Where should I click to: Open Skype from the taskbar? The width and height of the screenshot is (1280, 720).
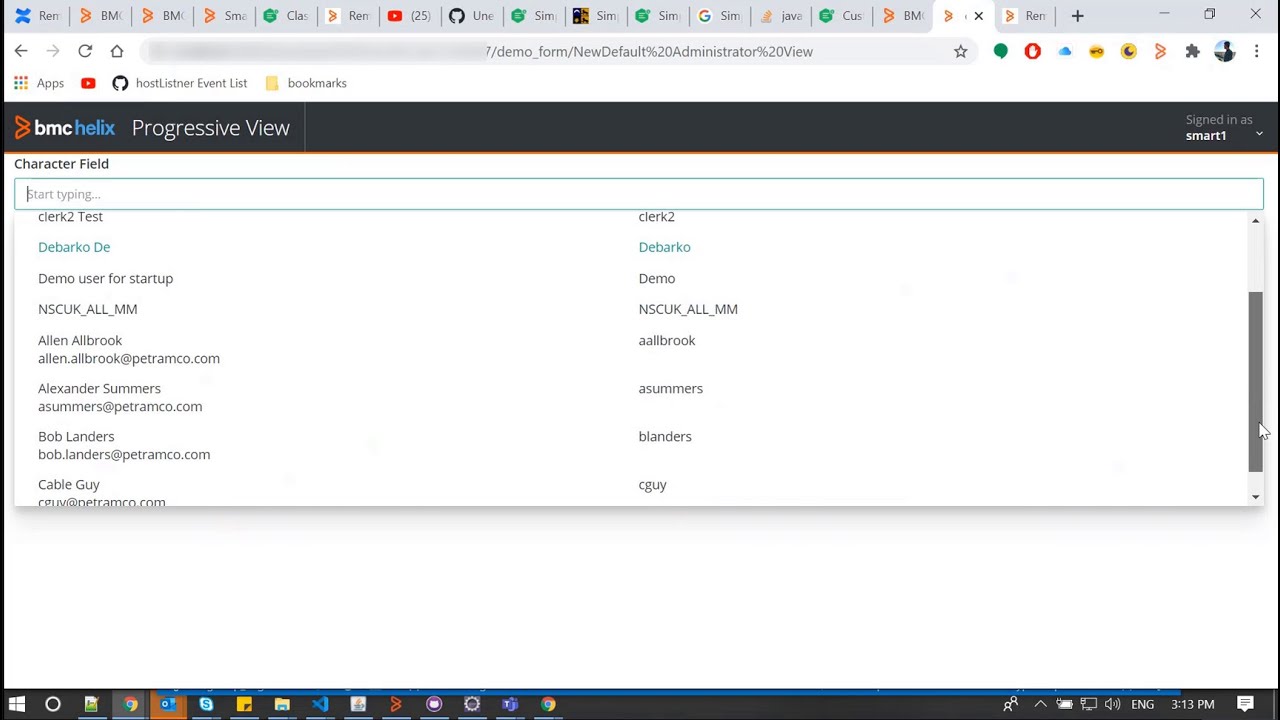(206, 705)
